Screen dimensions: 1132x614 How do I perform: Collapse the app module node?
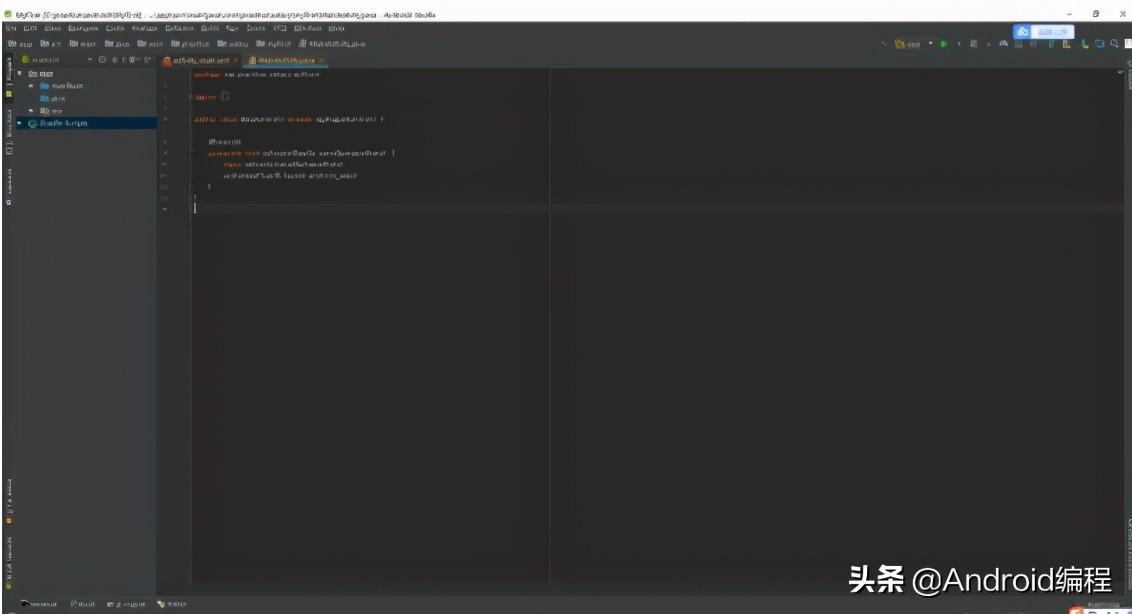tap(19, 74)
